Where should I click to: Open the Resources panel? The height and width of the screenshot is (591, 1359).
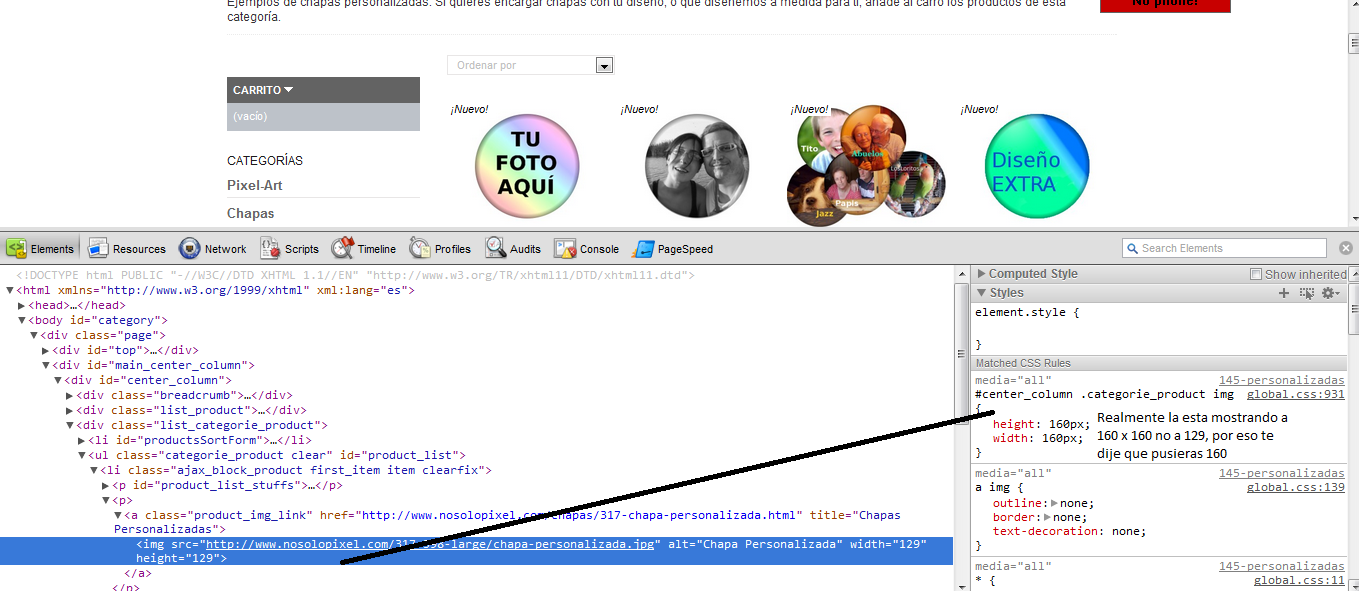126,248
